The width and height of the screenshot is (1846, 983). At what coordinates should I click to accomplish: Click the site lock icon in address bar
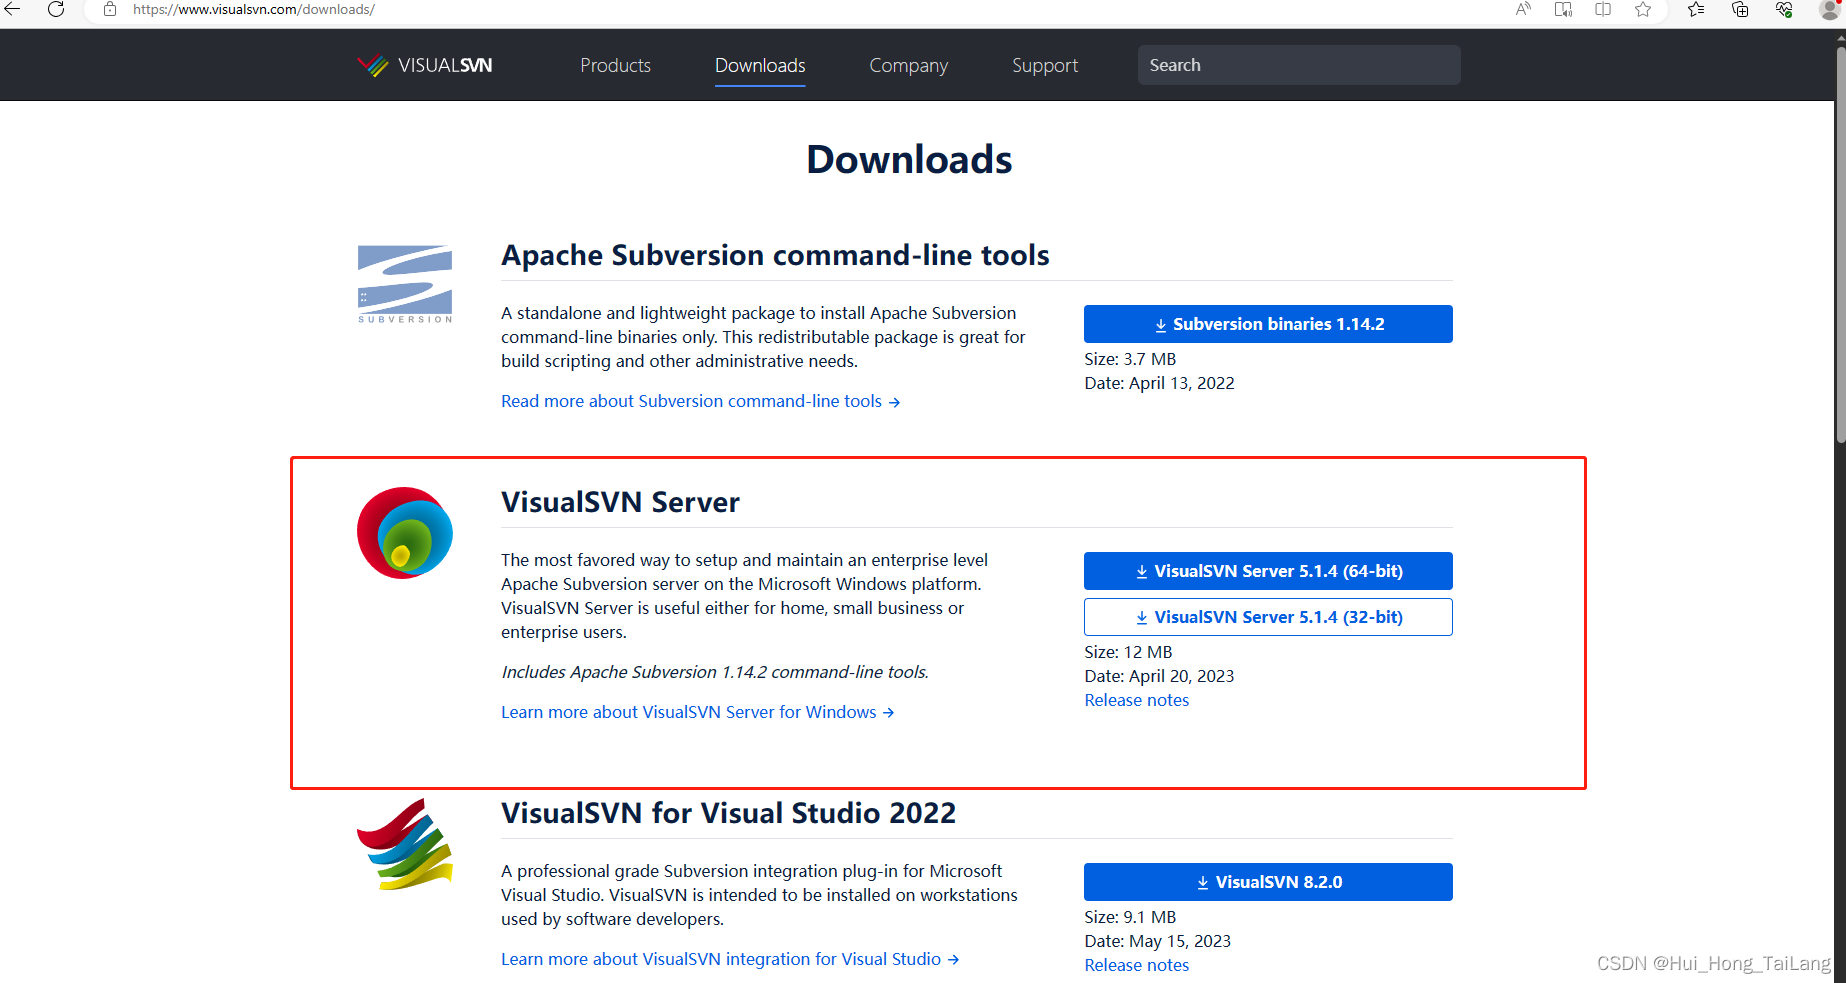click(110, 9)
